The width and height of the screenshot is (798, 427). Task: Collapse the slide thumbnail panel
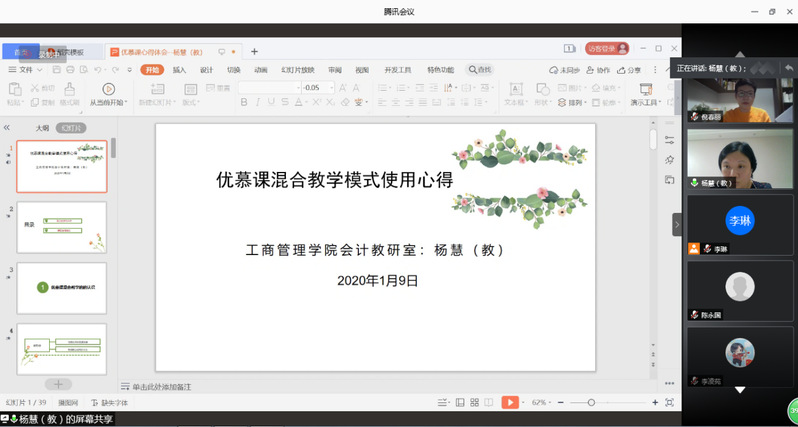click(x=7, y=128)
